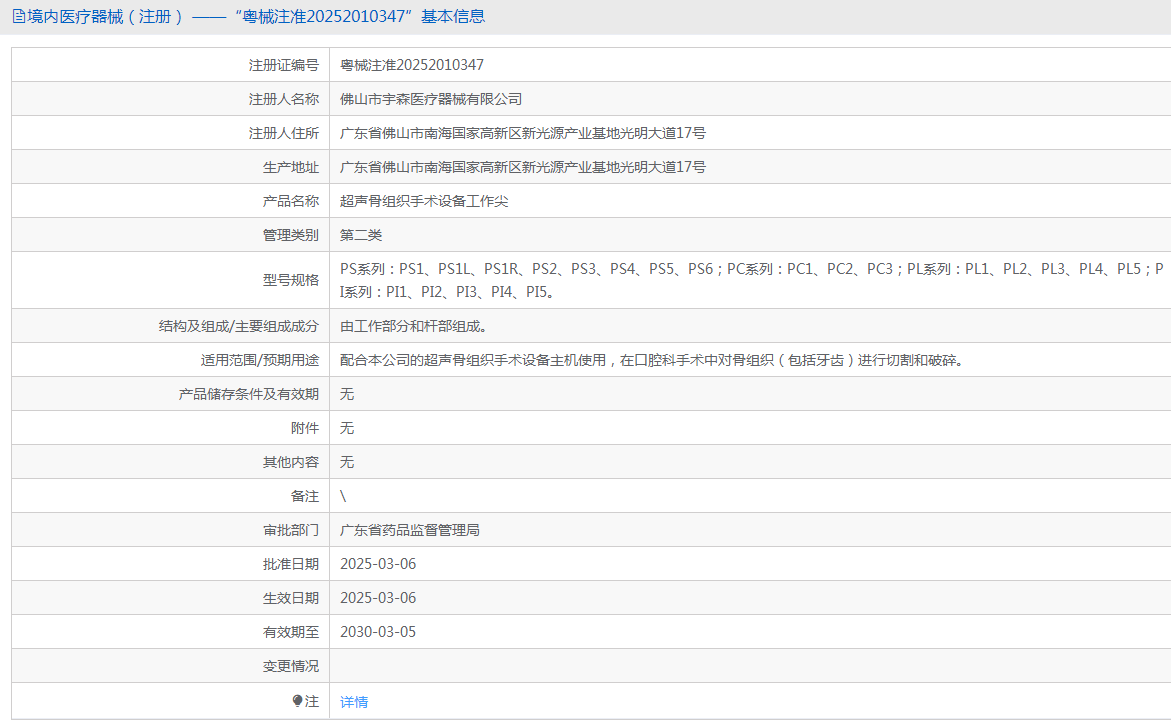This screenshot has height=721, width=1171.
Task: Click the 其他内容 row label
Action: (291, 462)
